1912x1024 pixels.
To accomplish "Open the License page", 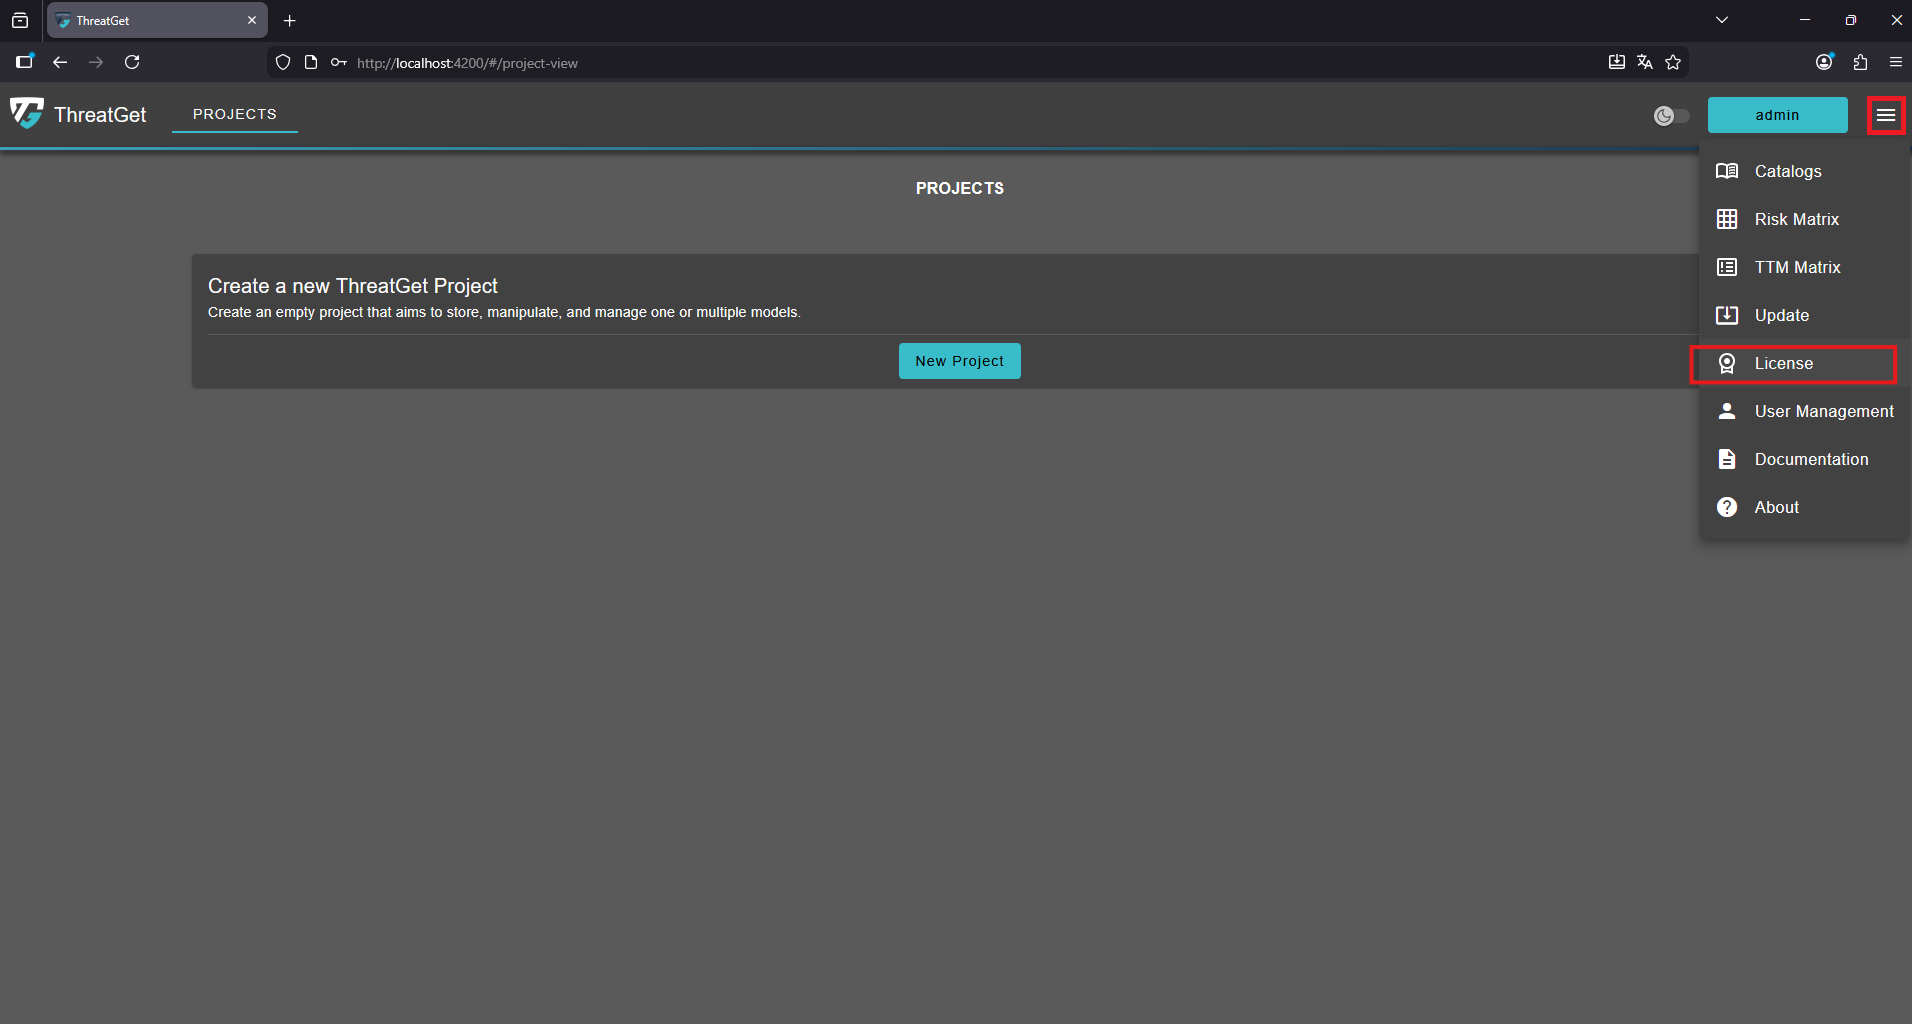I will click(1783, 363).
